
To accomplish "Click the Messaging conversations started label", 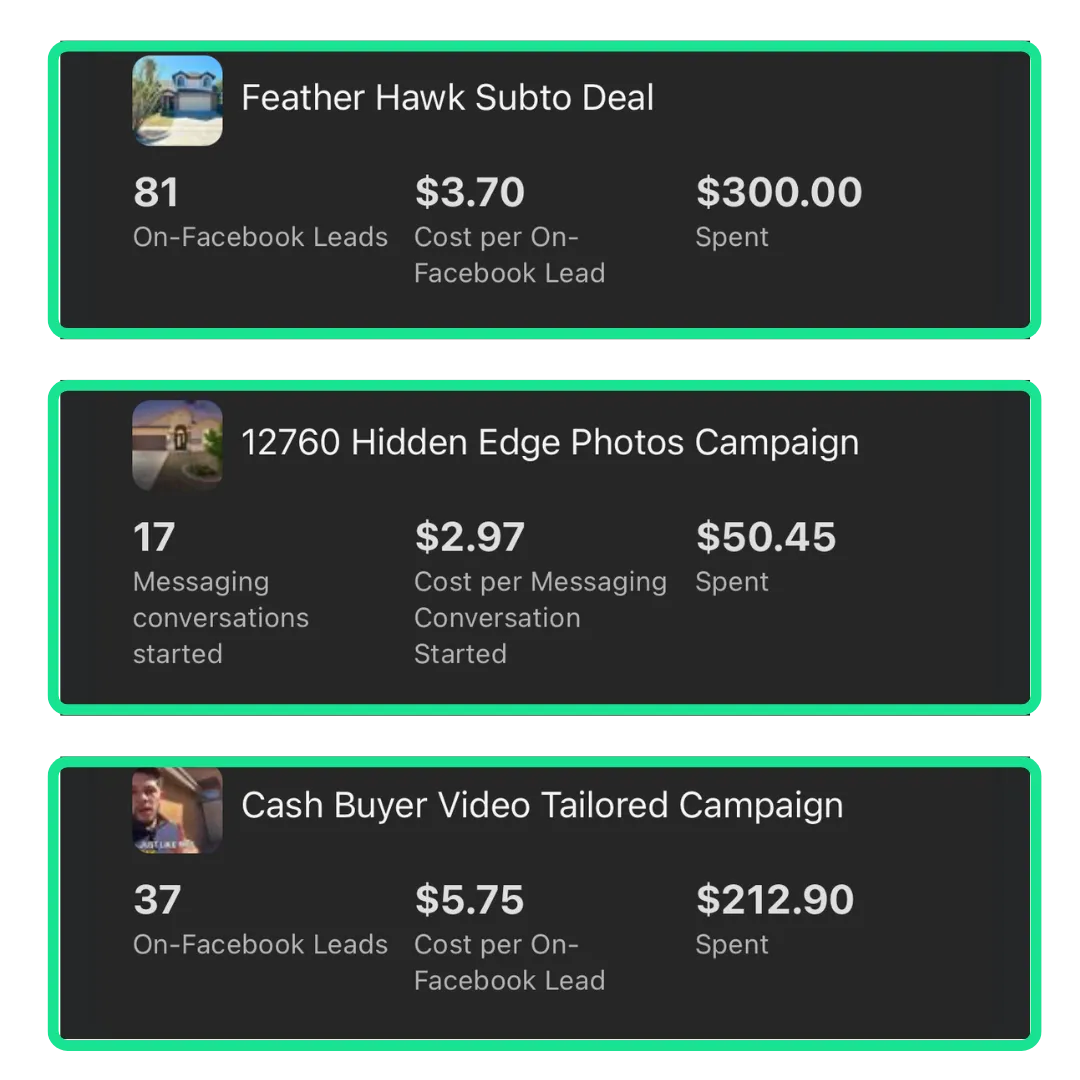I will point(220,618).
